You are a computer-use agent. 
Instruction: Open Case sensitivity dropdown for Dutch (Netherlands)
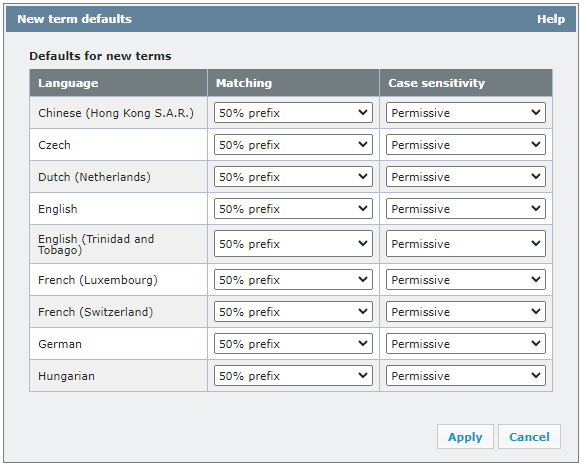[466, 176]
